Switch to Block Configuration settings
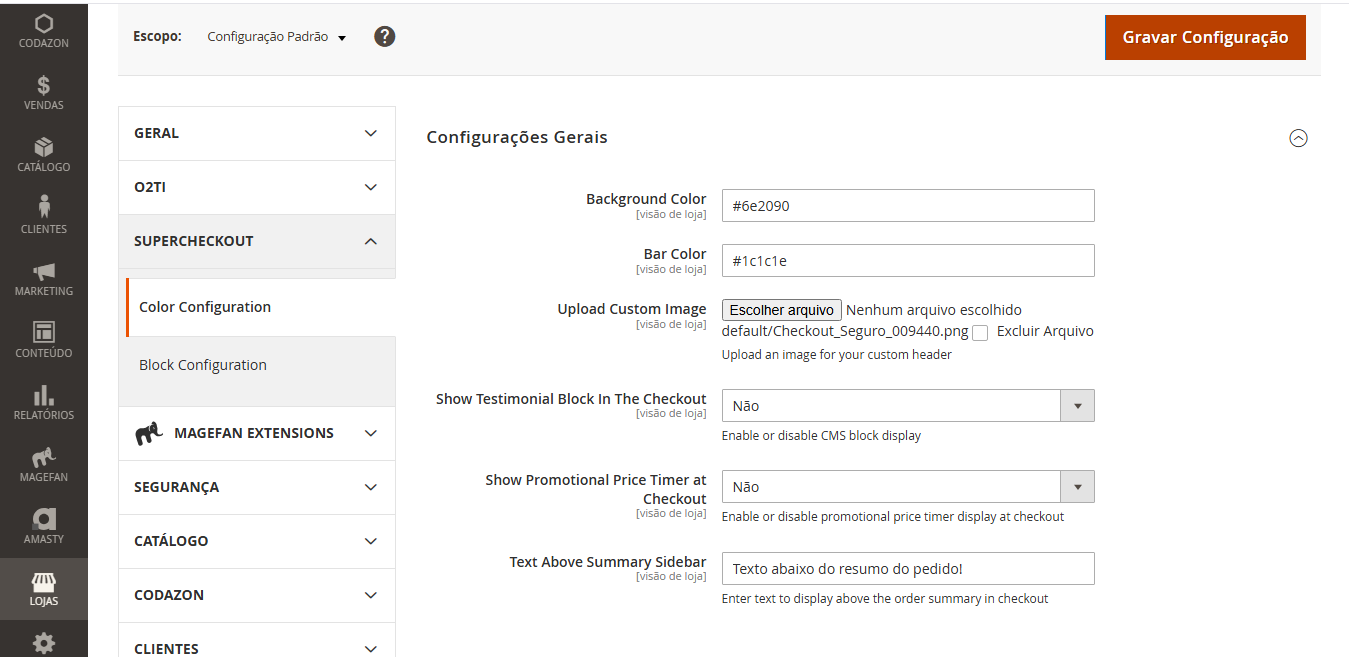This screenshot has height=657, width=1349. 203,364
